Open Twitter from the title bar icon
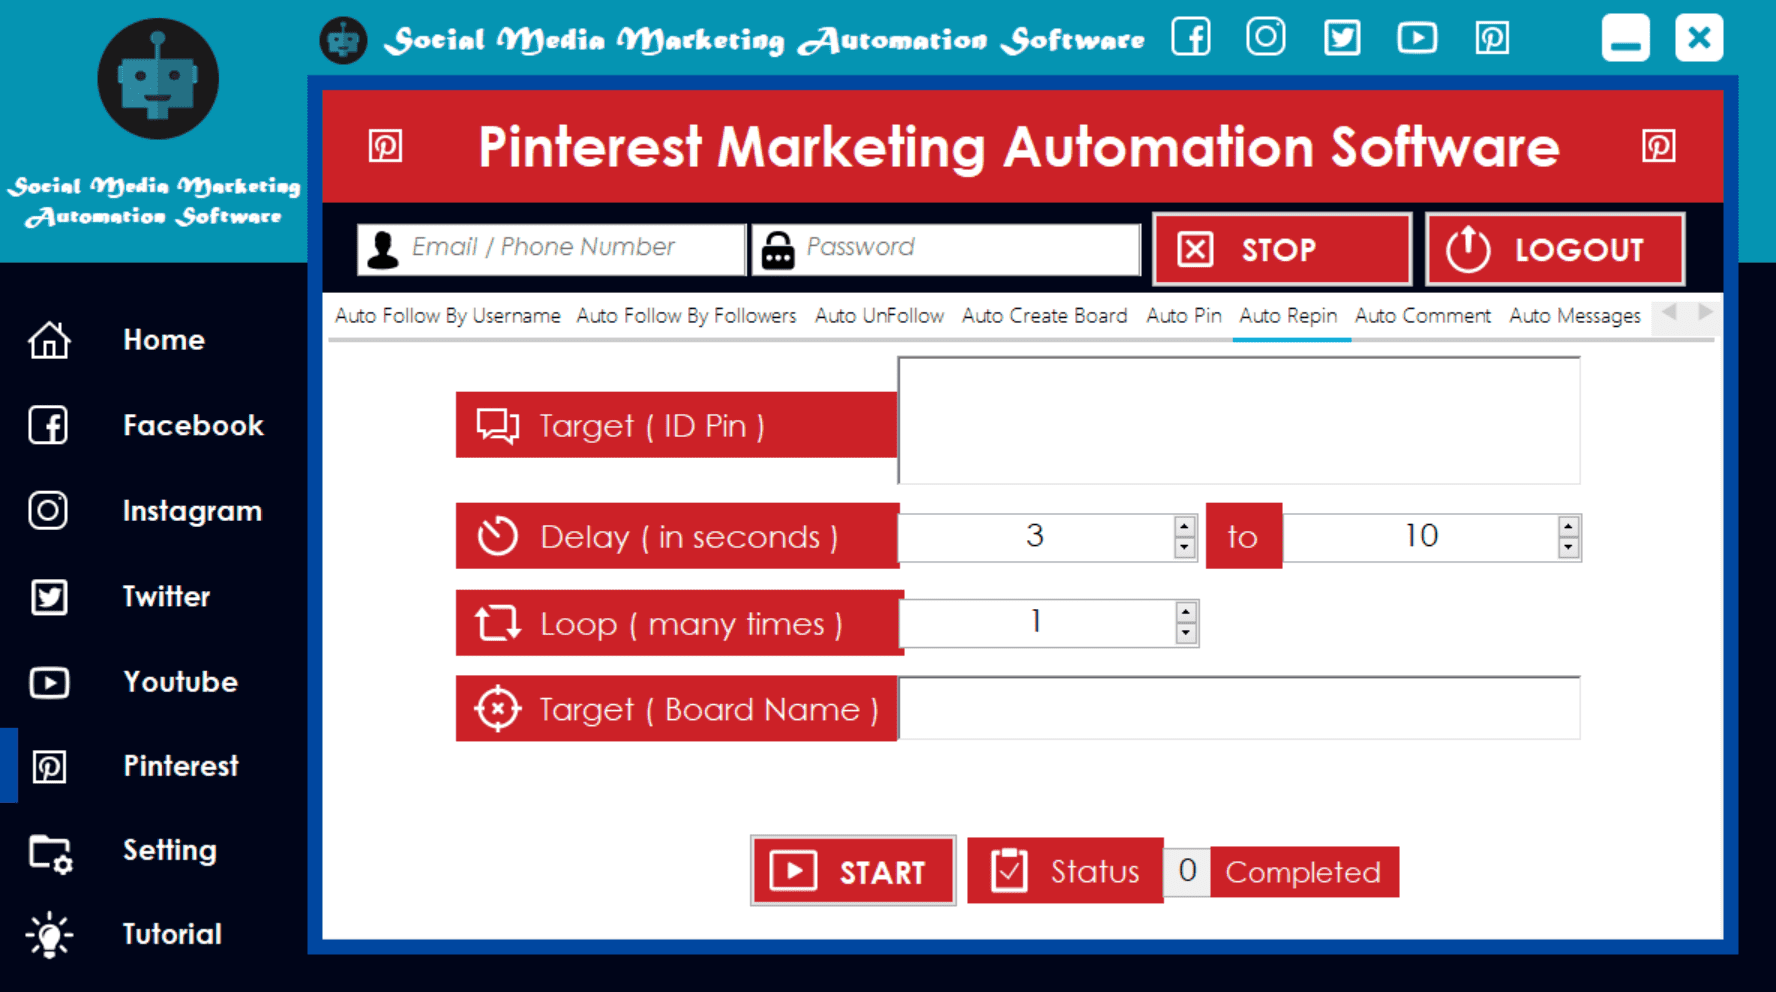The height and width of the screenshot is (992, 1776). coord(1342,38)
